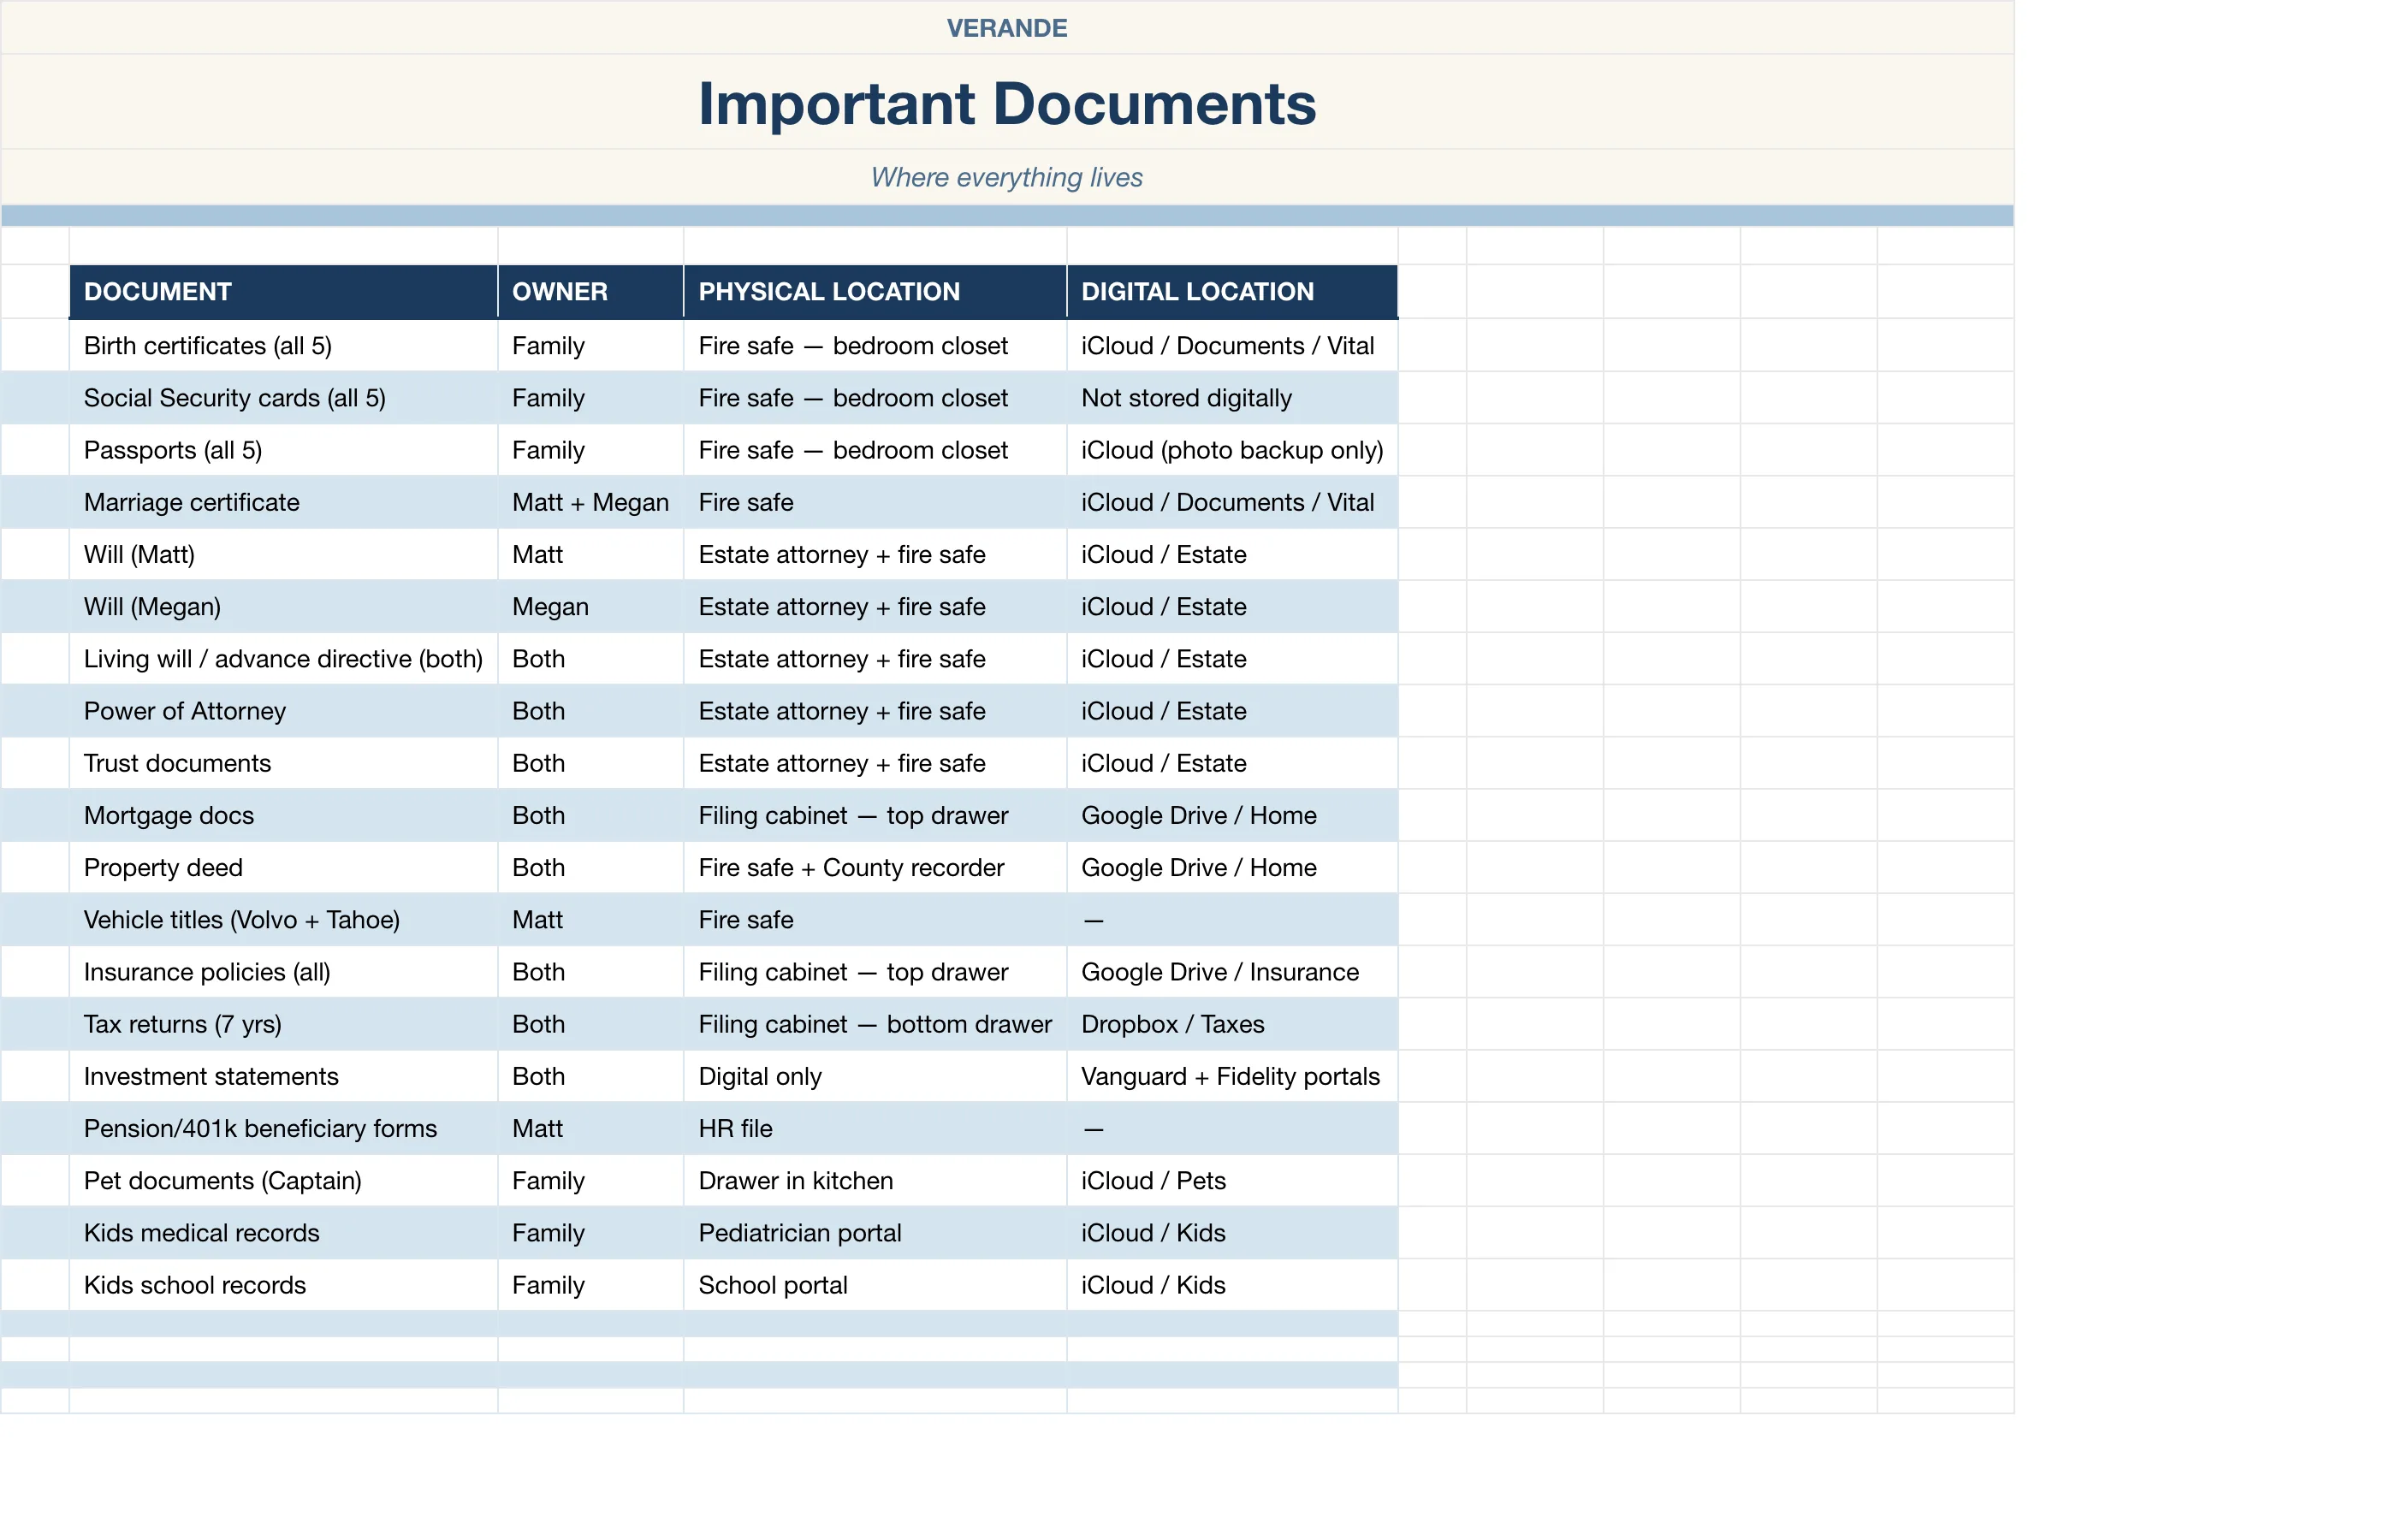Screen dimensions: 2396x1540
Task: Select 'Google Drive / Insurance' cell
Action: click(x=1232, y=972)
